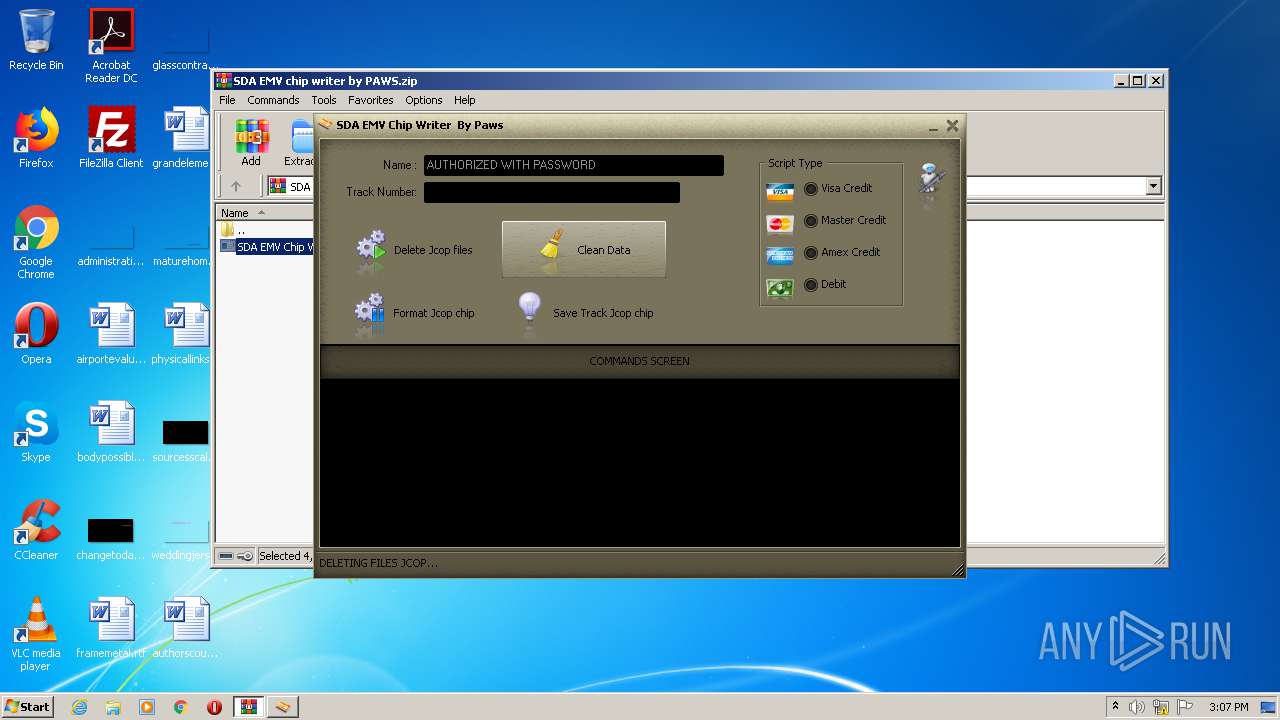Click WinRAR taskbar button
Image resolution: width=1280 pixels, height=720 pixels.
click(x=248, y=707)
